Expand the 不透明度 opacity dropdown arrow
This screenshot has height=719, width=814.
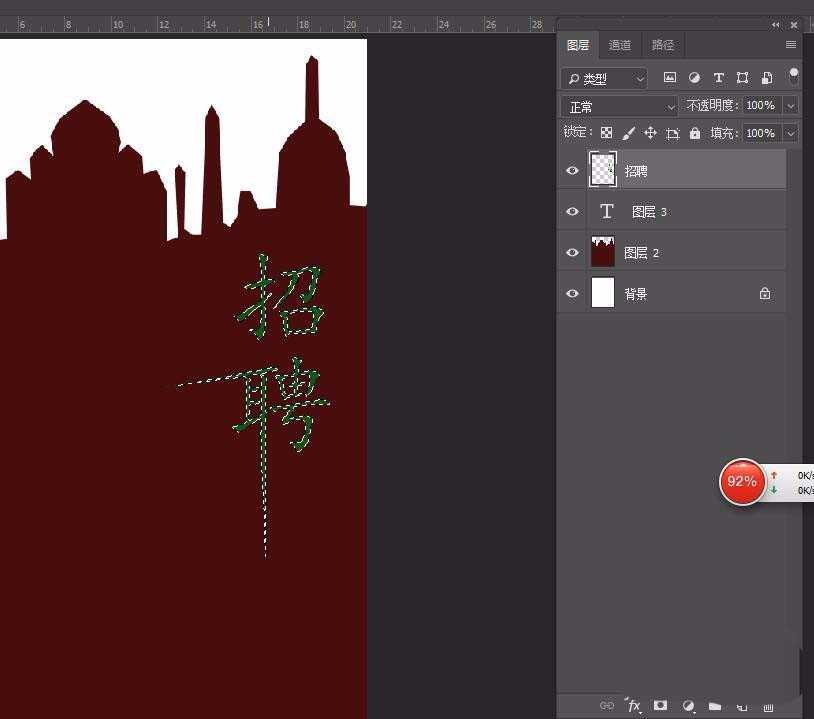click(x=791, y=106)
